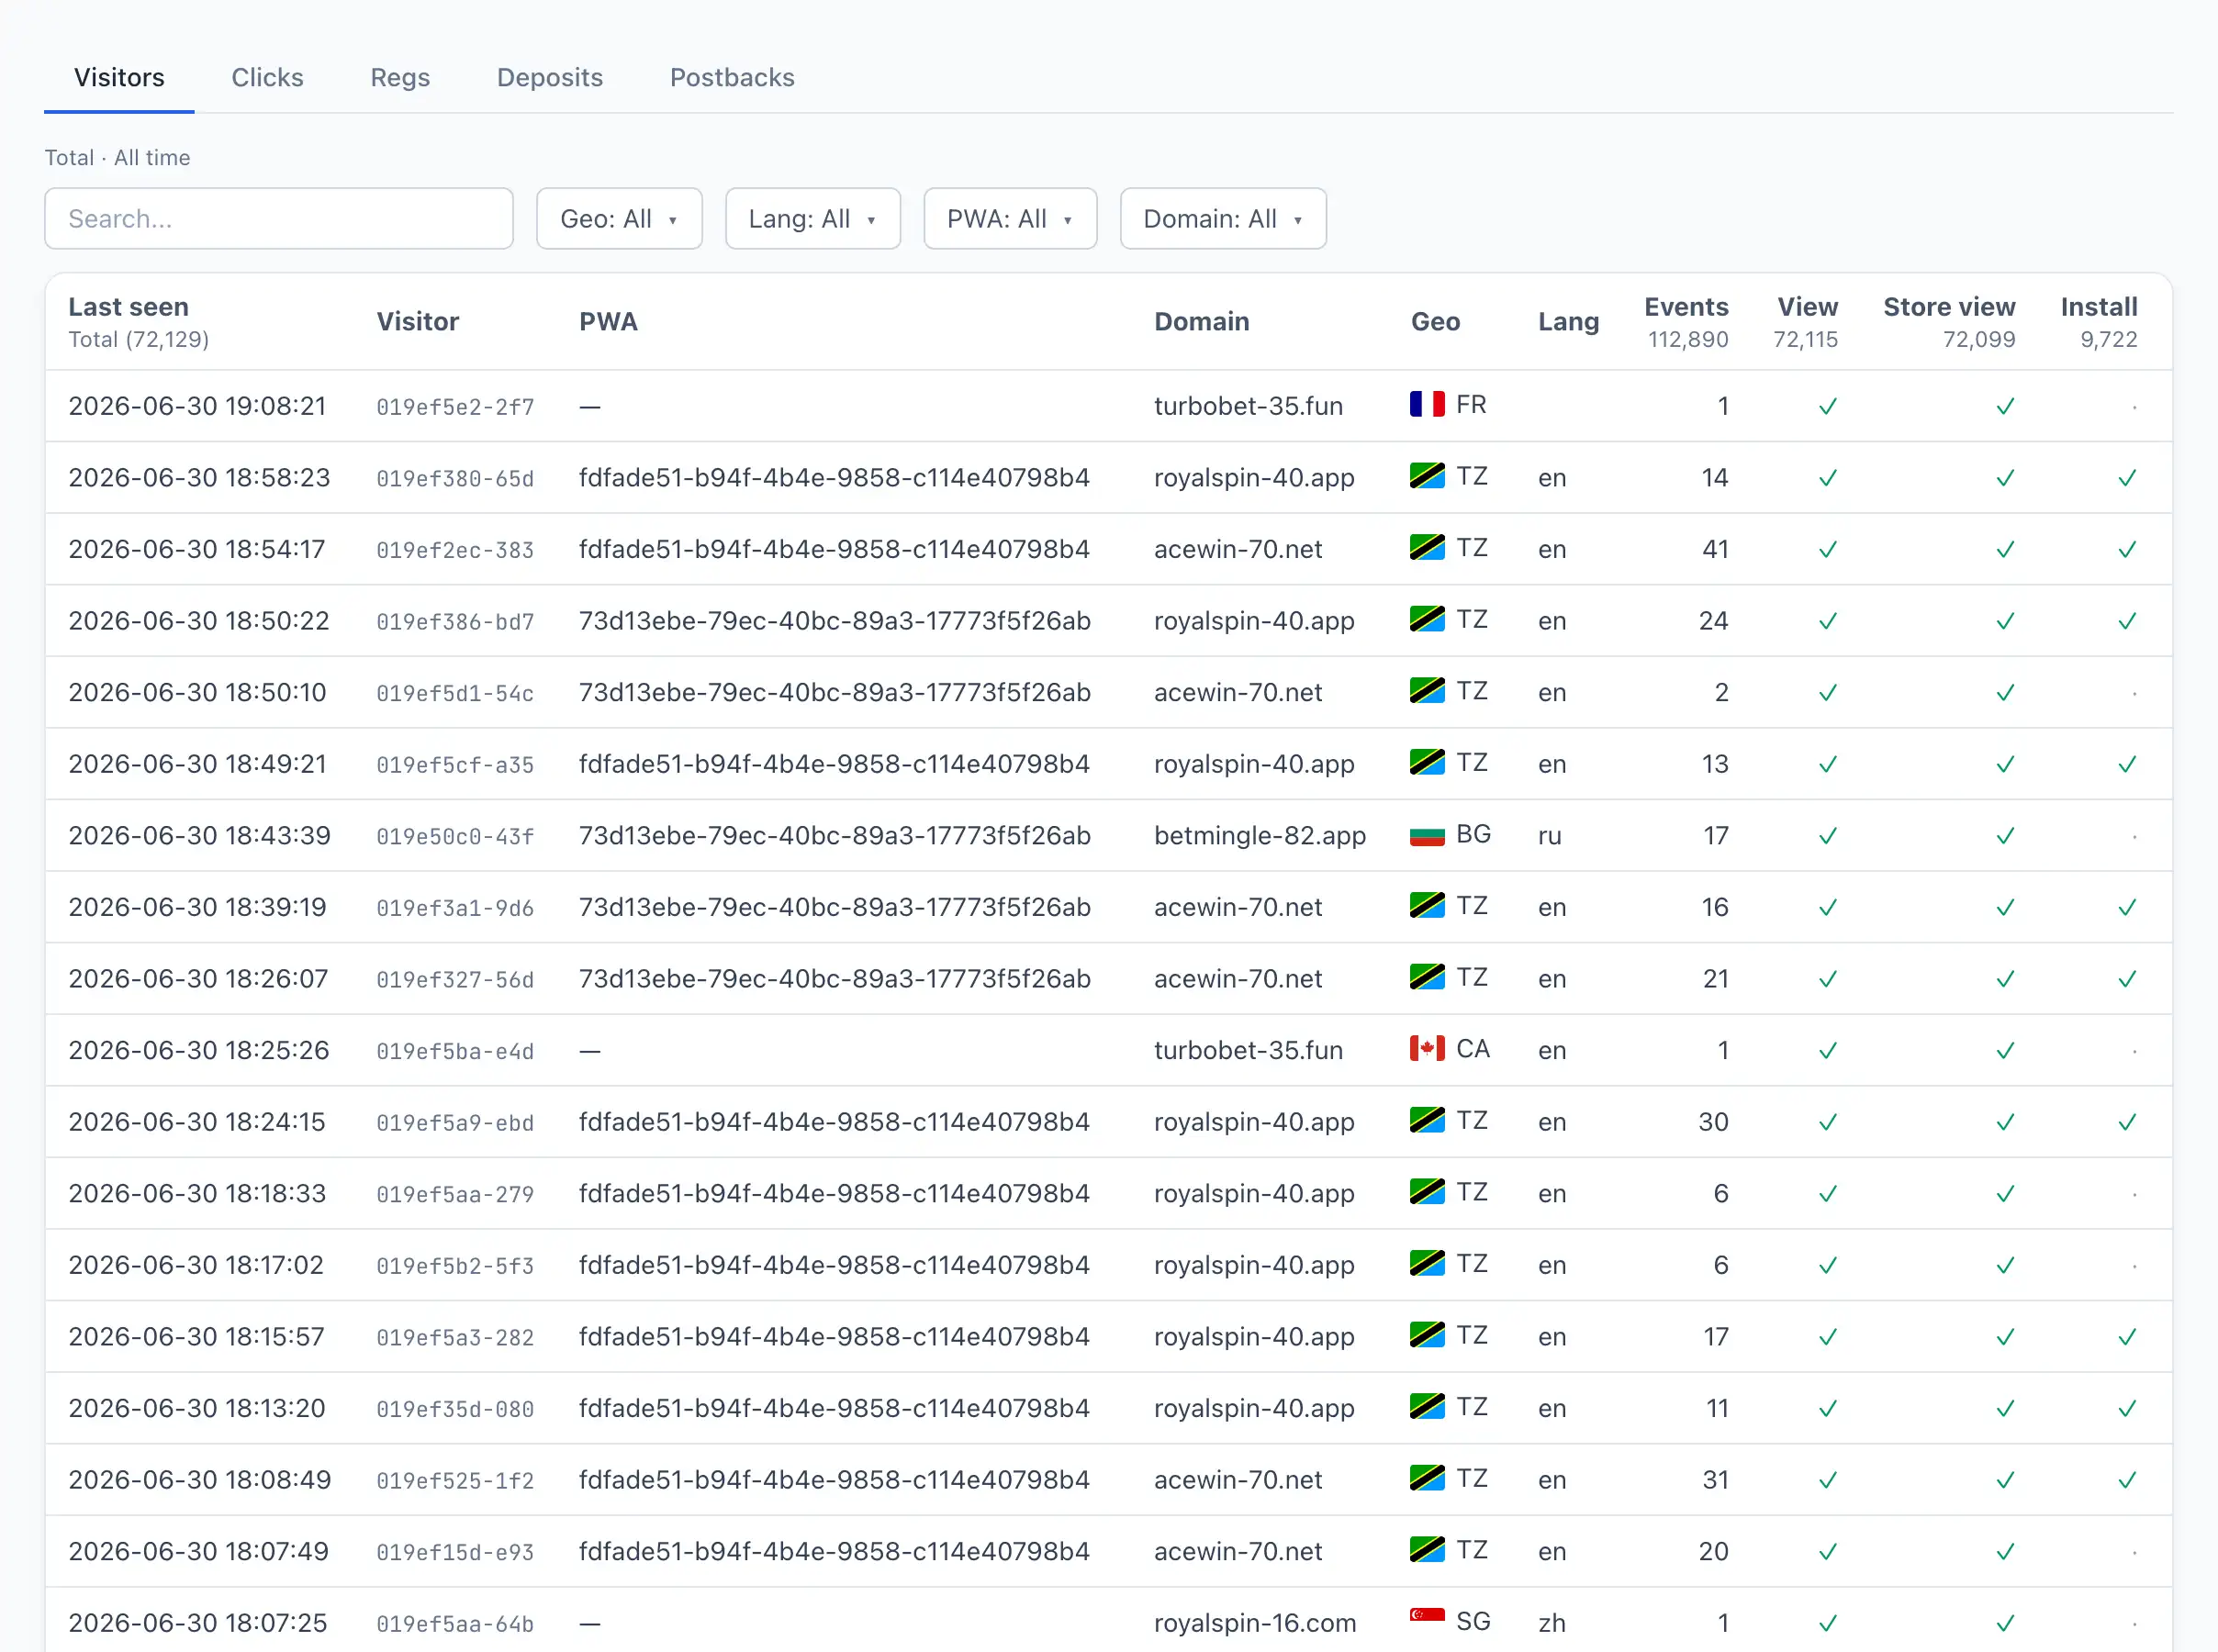Sort by the Events column header
The width and height of the screenshot is (2218, 1652).
pos(1686,307)
